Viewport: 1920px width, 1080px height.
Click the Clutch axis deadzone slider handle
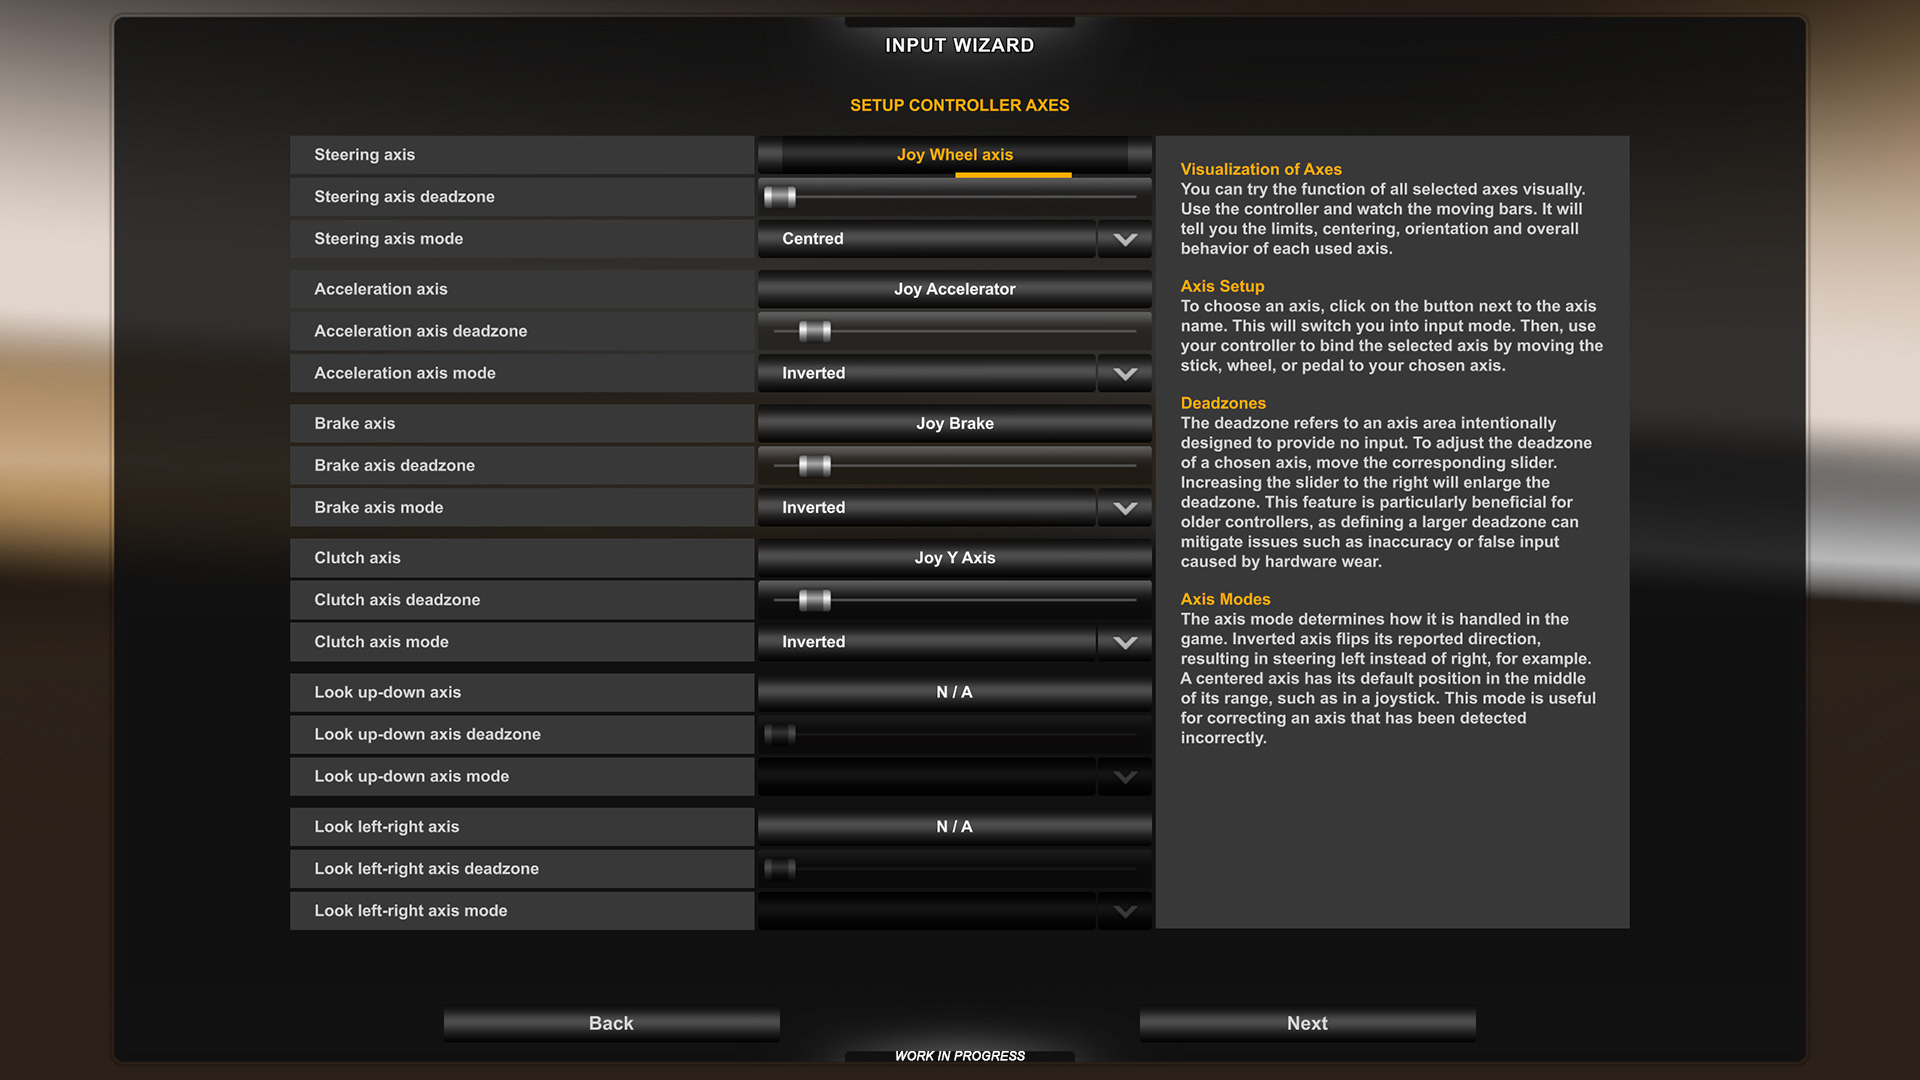(814, 599)
